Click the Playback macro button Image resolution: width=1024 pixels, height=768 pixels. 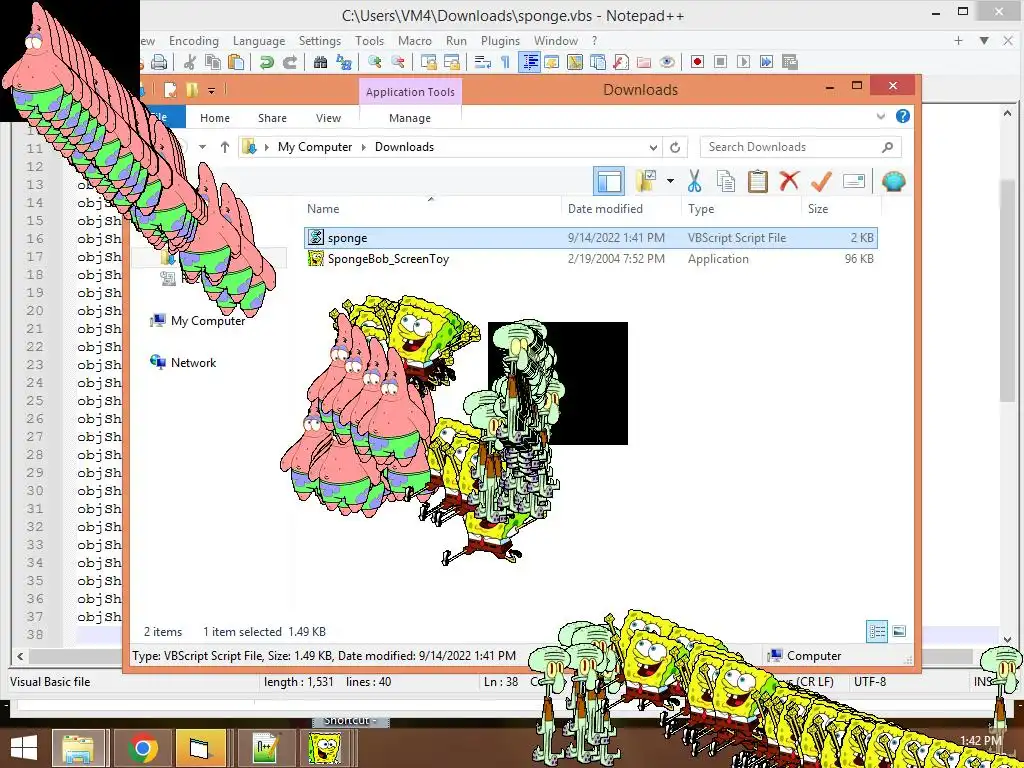pyautogui.click(x=743, y=62)
